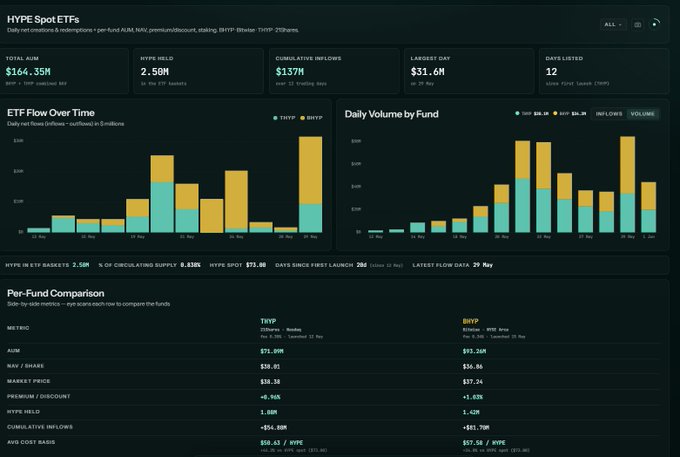
Task: Click THYP HYPE held value 1.08M
Action: pyautogui.click(x=269, y=412)
